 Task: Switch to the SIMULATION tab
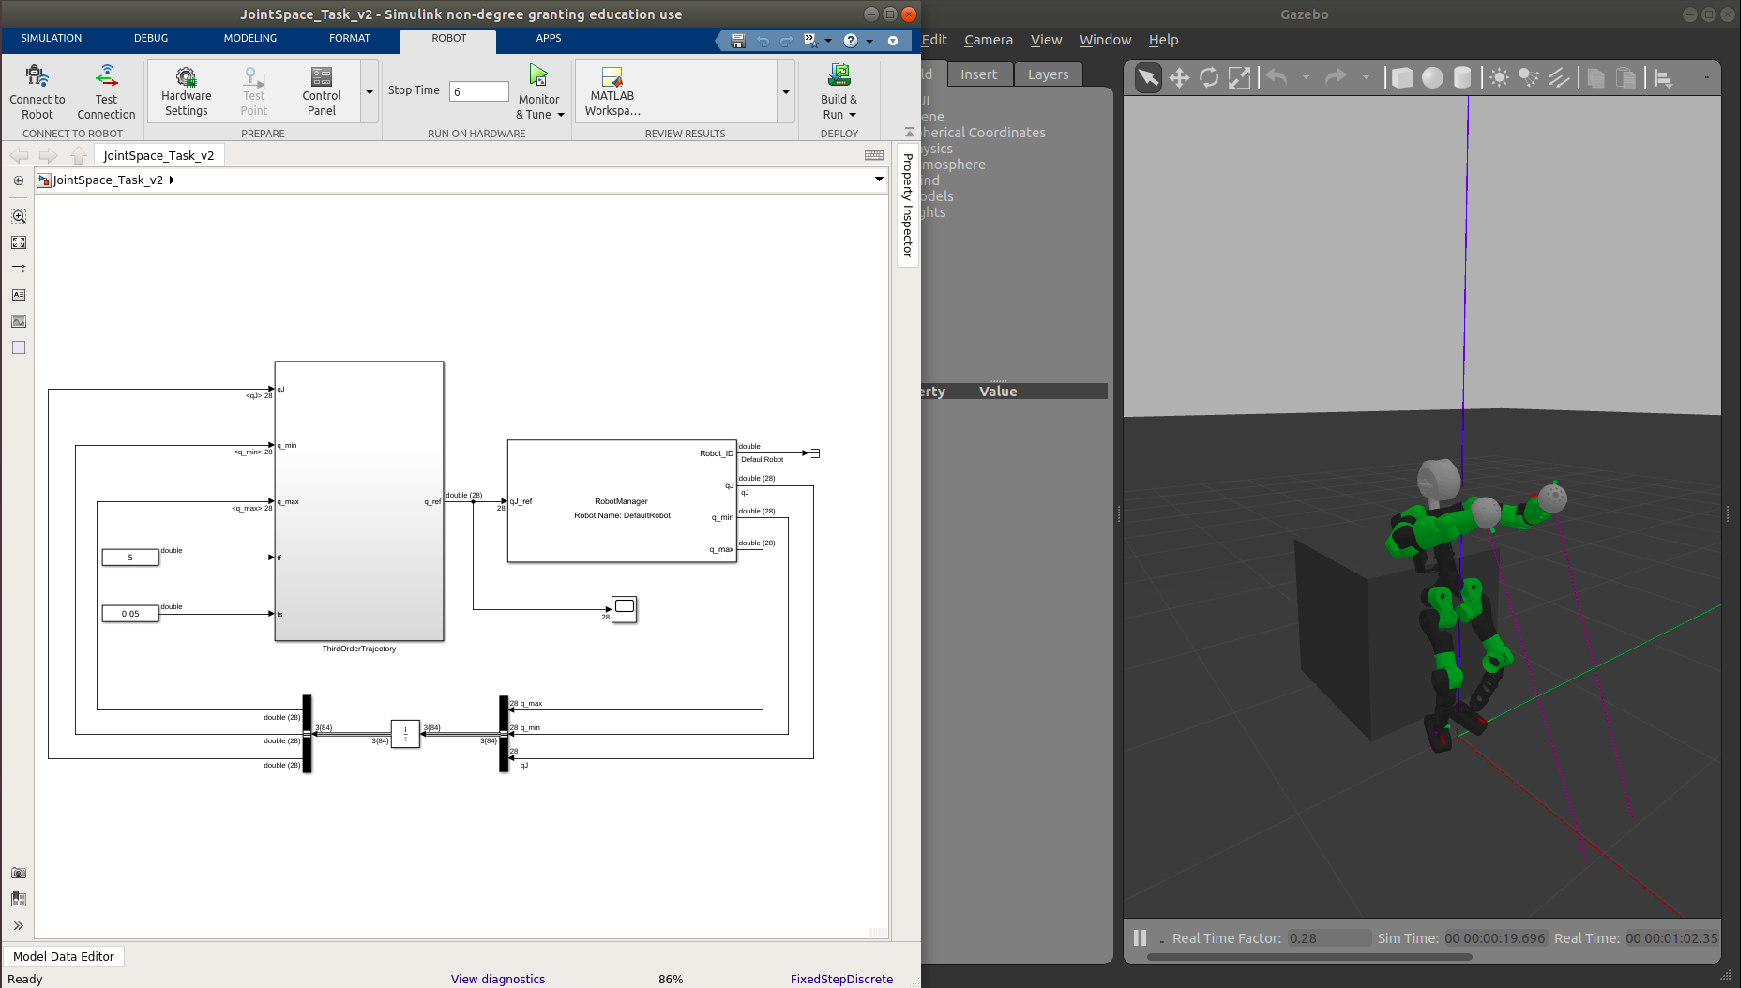point(51,38)
